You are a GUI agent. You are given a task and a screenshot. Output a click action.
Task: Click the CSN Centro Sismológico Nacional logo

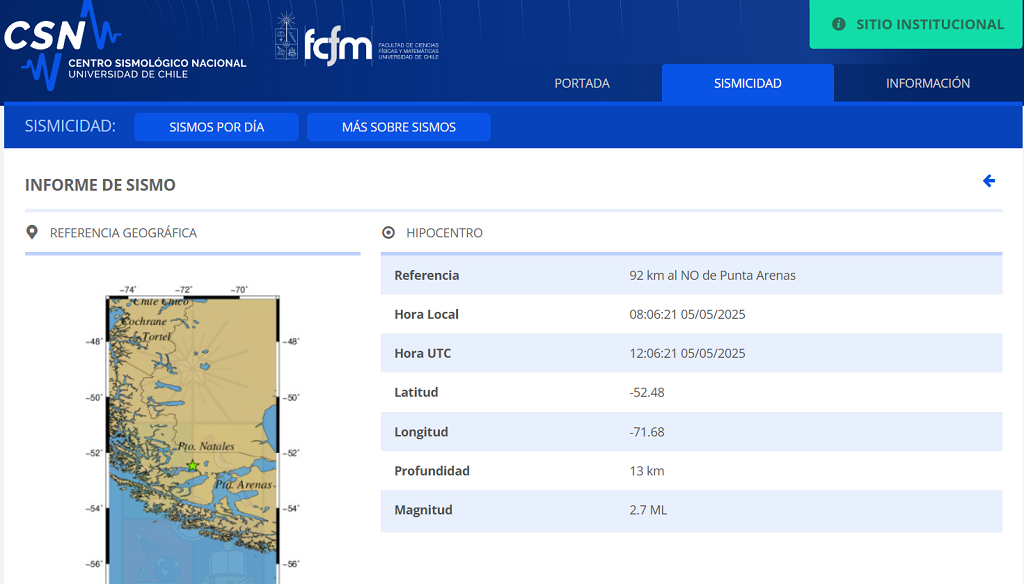[125, 46]
